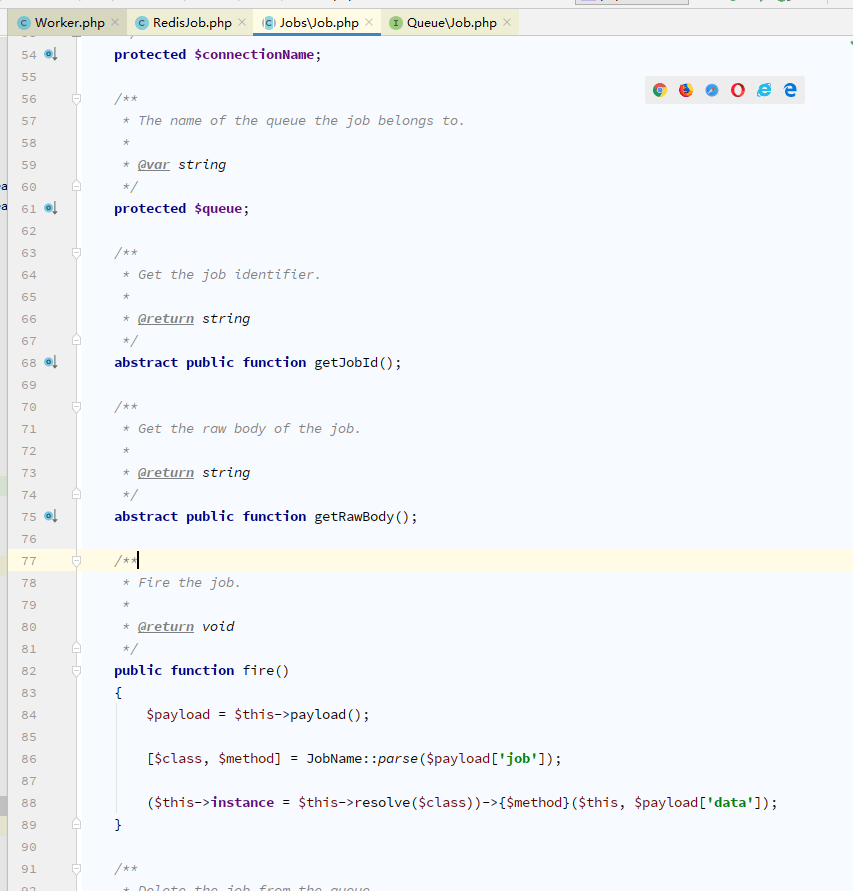Click "Get the job identifier." comment
This screenshot has width=853, height=891.
pos(229,274)
